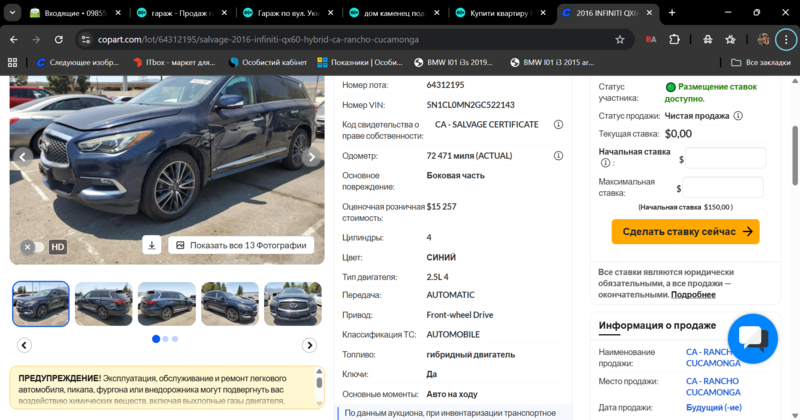This screenshot has height=420, width=800.
Task: Switch to the Гараж по вул. tab
Action: tap(288, 13)
